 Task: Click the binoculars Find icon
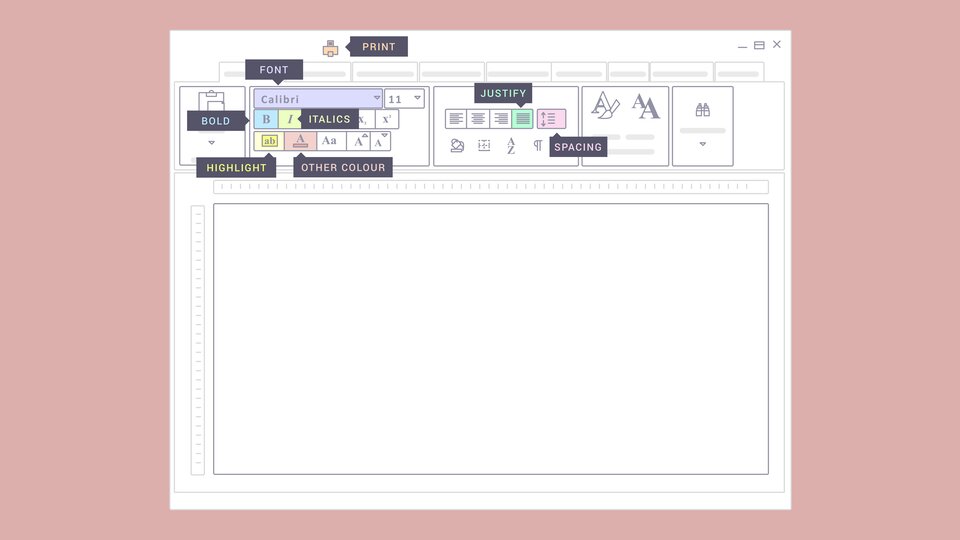pos(702,110)
